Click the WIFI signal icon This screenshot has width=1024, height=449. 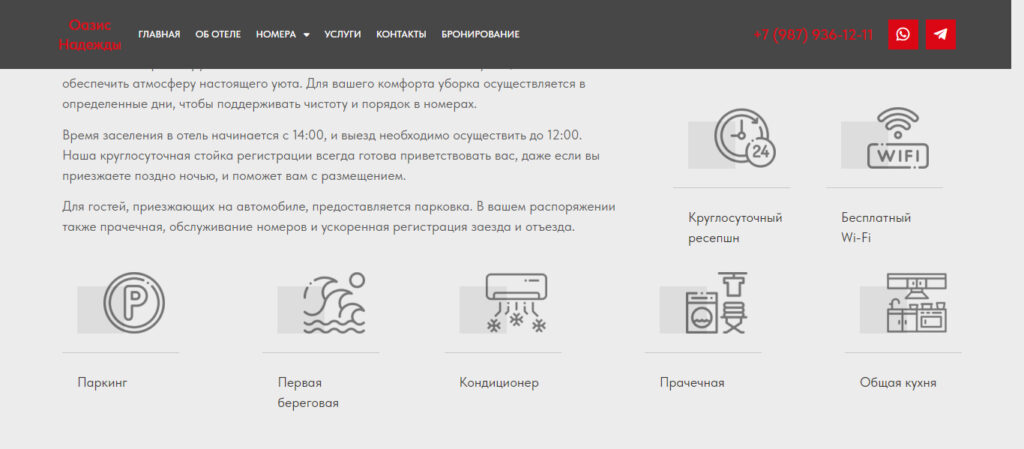click(x=897, y=138)
